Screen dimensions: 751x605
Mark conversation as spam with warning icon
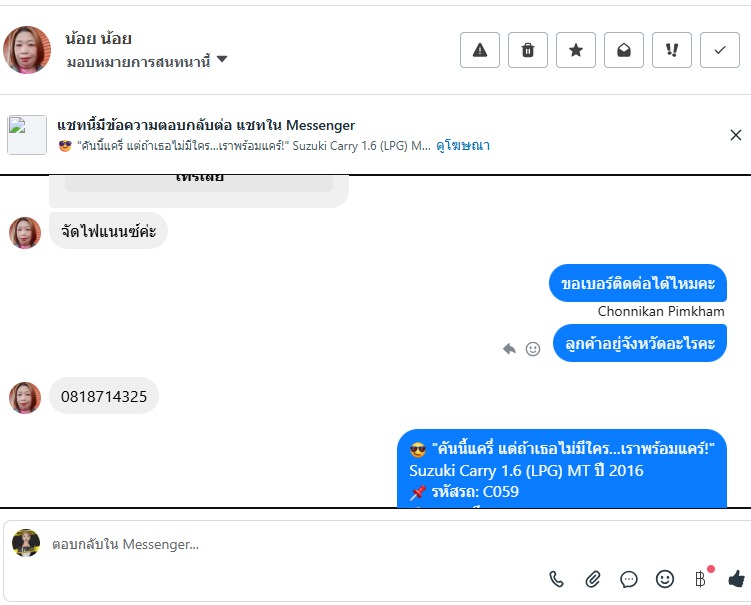pyautogui.click(x=480, y=50)
